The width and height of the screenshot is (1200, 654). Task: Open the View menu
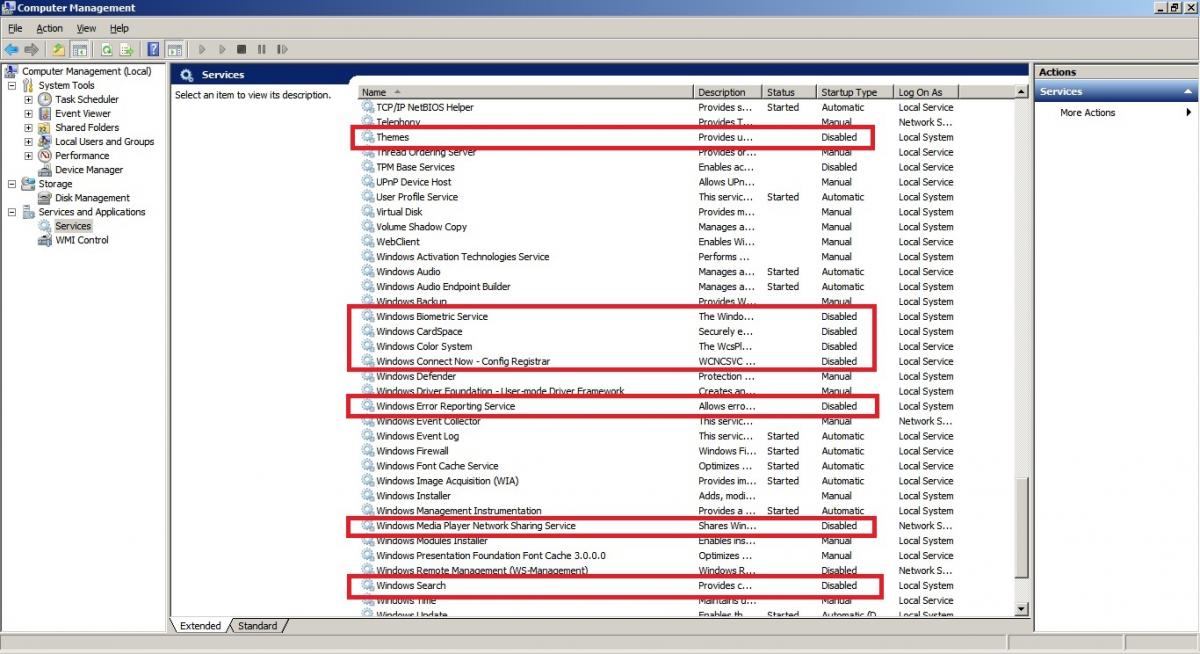click(86, 29)
